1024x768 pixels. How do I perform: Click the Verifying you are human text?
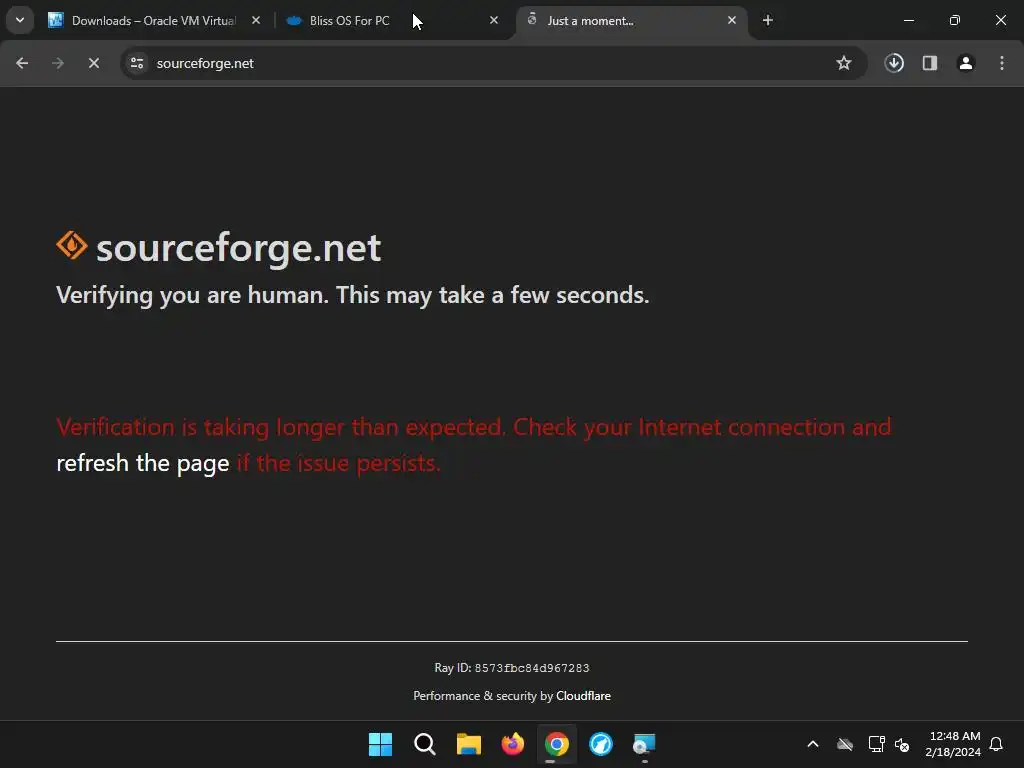353,295
